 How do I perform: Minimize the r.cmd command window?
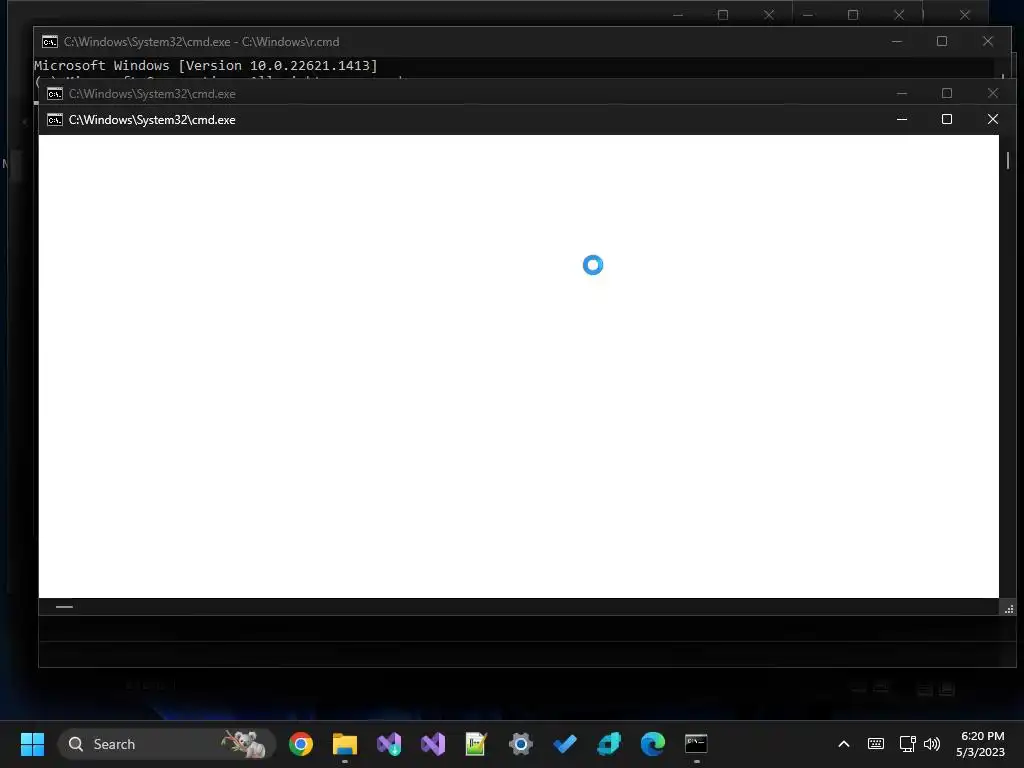coord(897,41)
